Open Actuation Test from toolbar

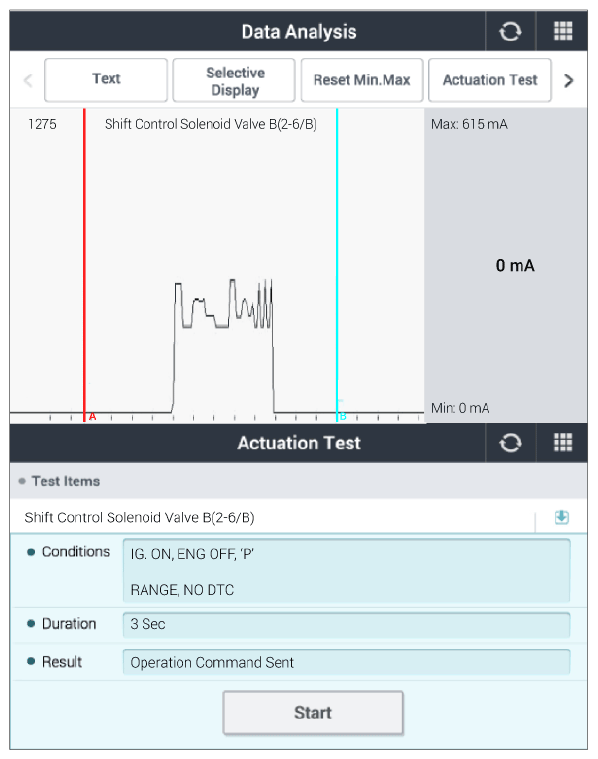pos(490,80)
